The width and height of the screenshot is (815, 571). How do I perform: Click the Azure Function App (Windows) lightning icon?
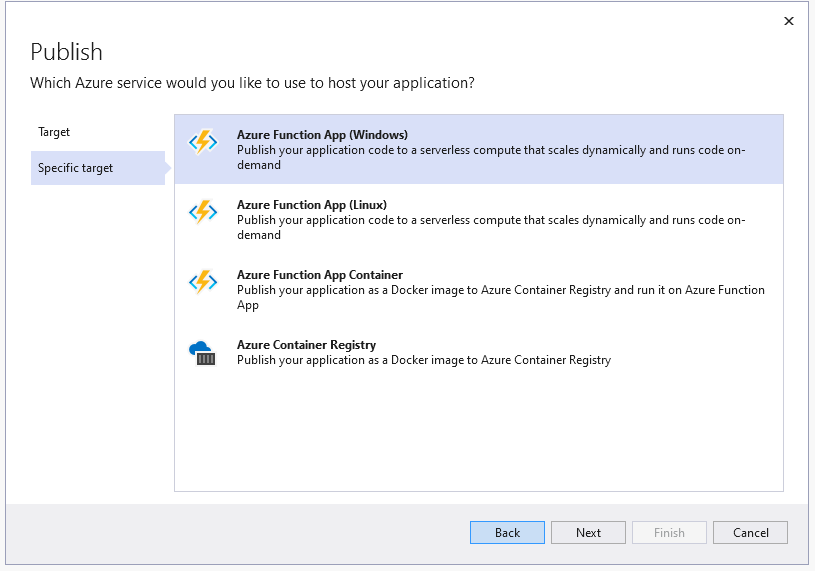coord(203,142)
